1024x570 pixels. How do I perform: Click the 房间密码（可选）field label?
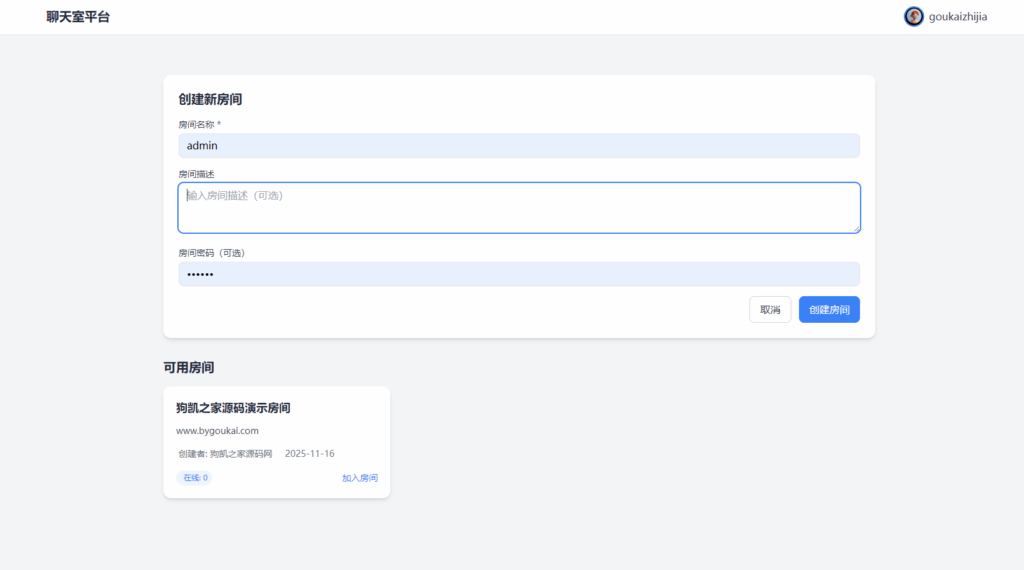pos(211,253)
